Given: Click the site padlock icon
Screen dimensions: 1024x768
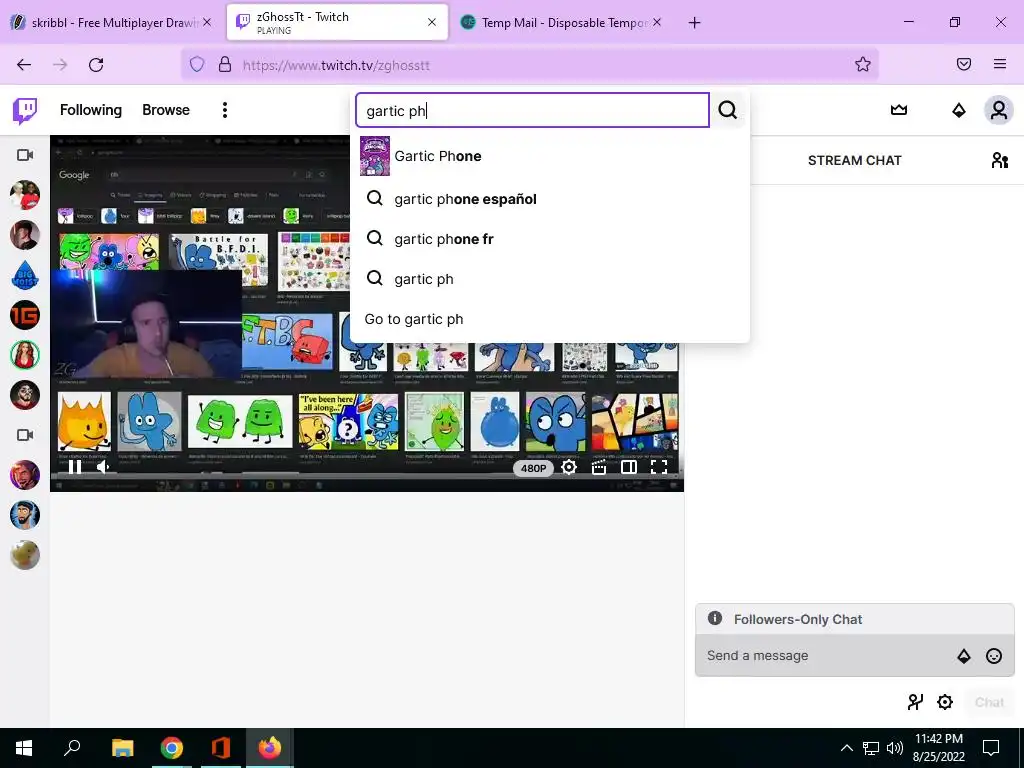Looking at the screenshot, I should [225, 65].
